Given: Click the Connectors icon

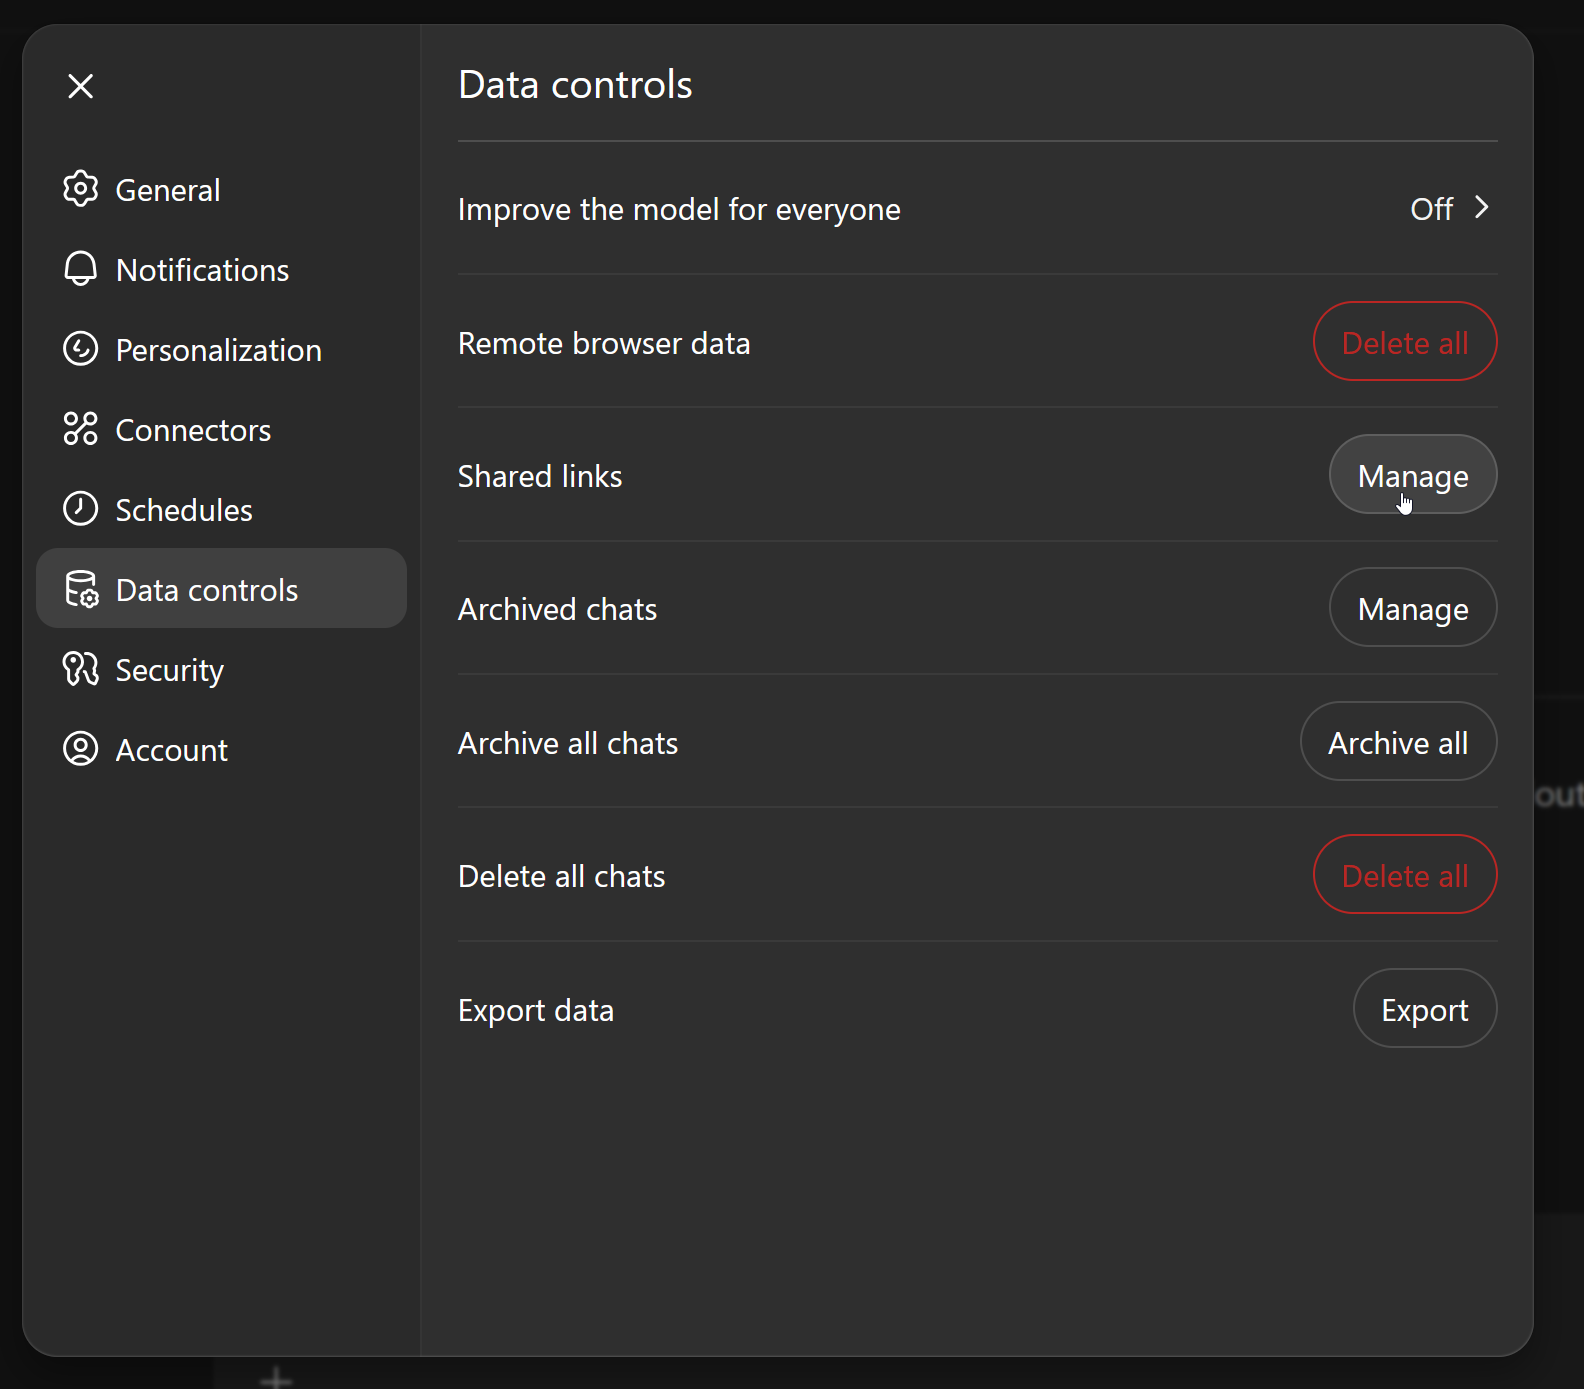Looking at the screenshot, I should pos(81,429).
